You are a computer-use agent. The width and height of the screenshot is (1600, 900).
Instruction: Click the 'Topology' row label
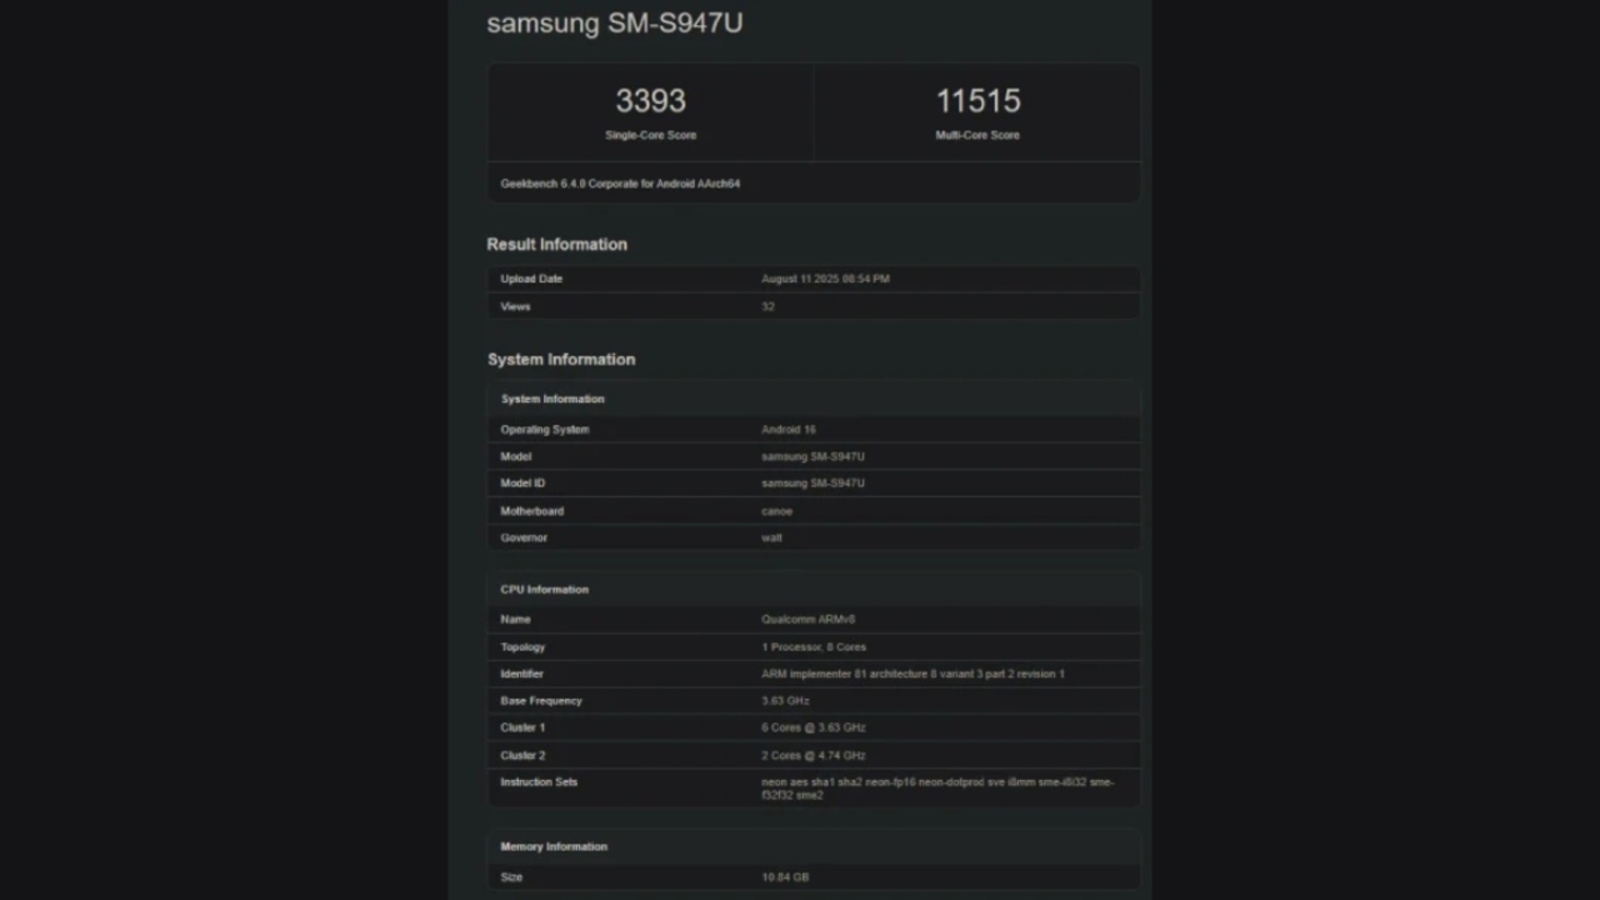click(x=523, y=647)
